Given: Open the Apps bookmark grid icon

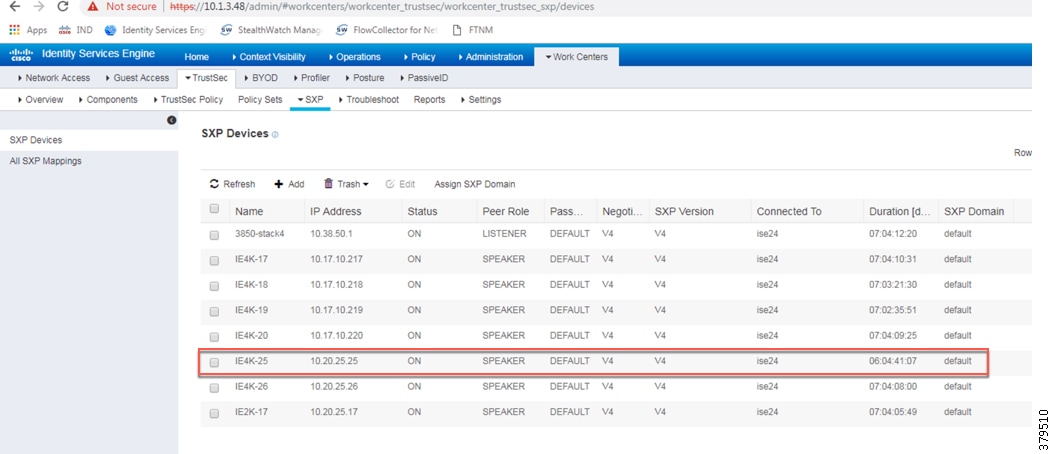Looking at the screenshot, I should pyautogui.click(x=15, y=30).
